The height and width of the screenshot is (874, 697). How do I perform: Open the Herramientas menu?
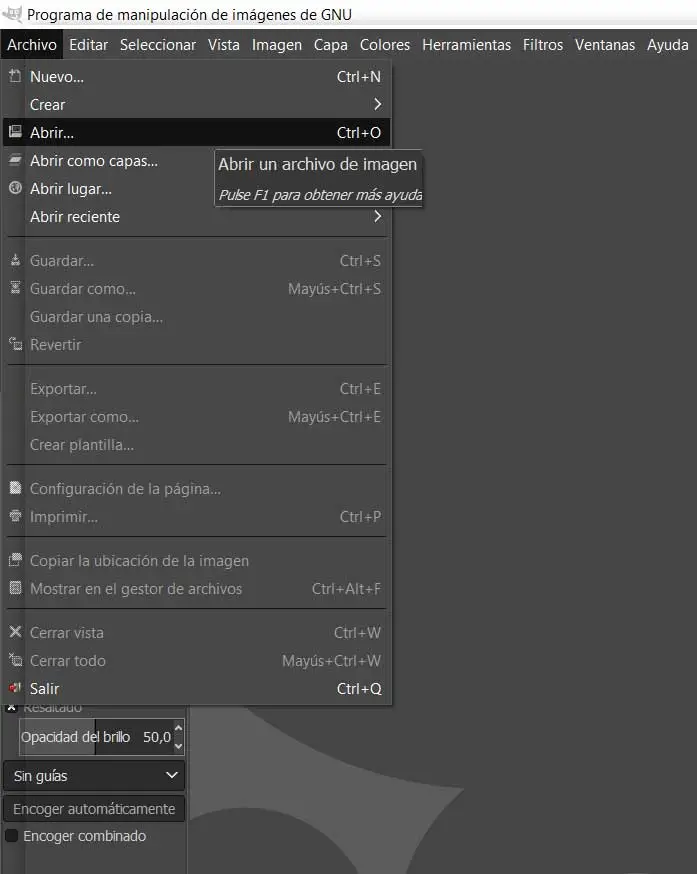[466, 45]
